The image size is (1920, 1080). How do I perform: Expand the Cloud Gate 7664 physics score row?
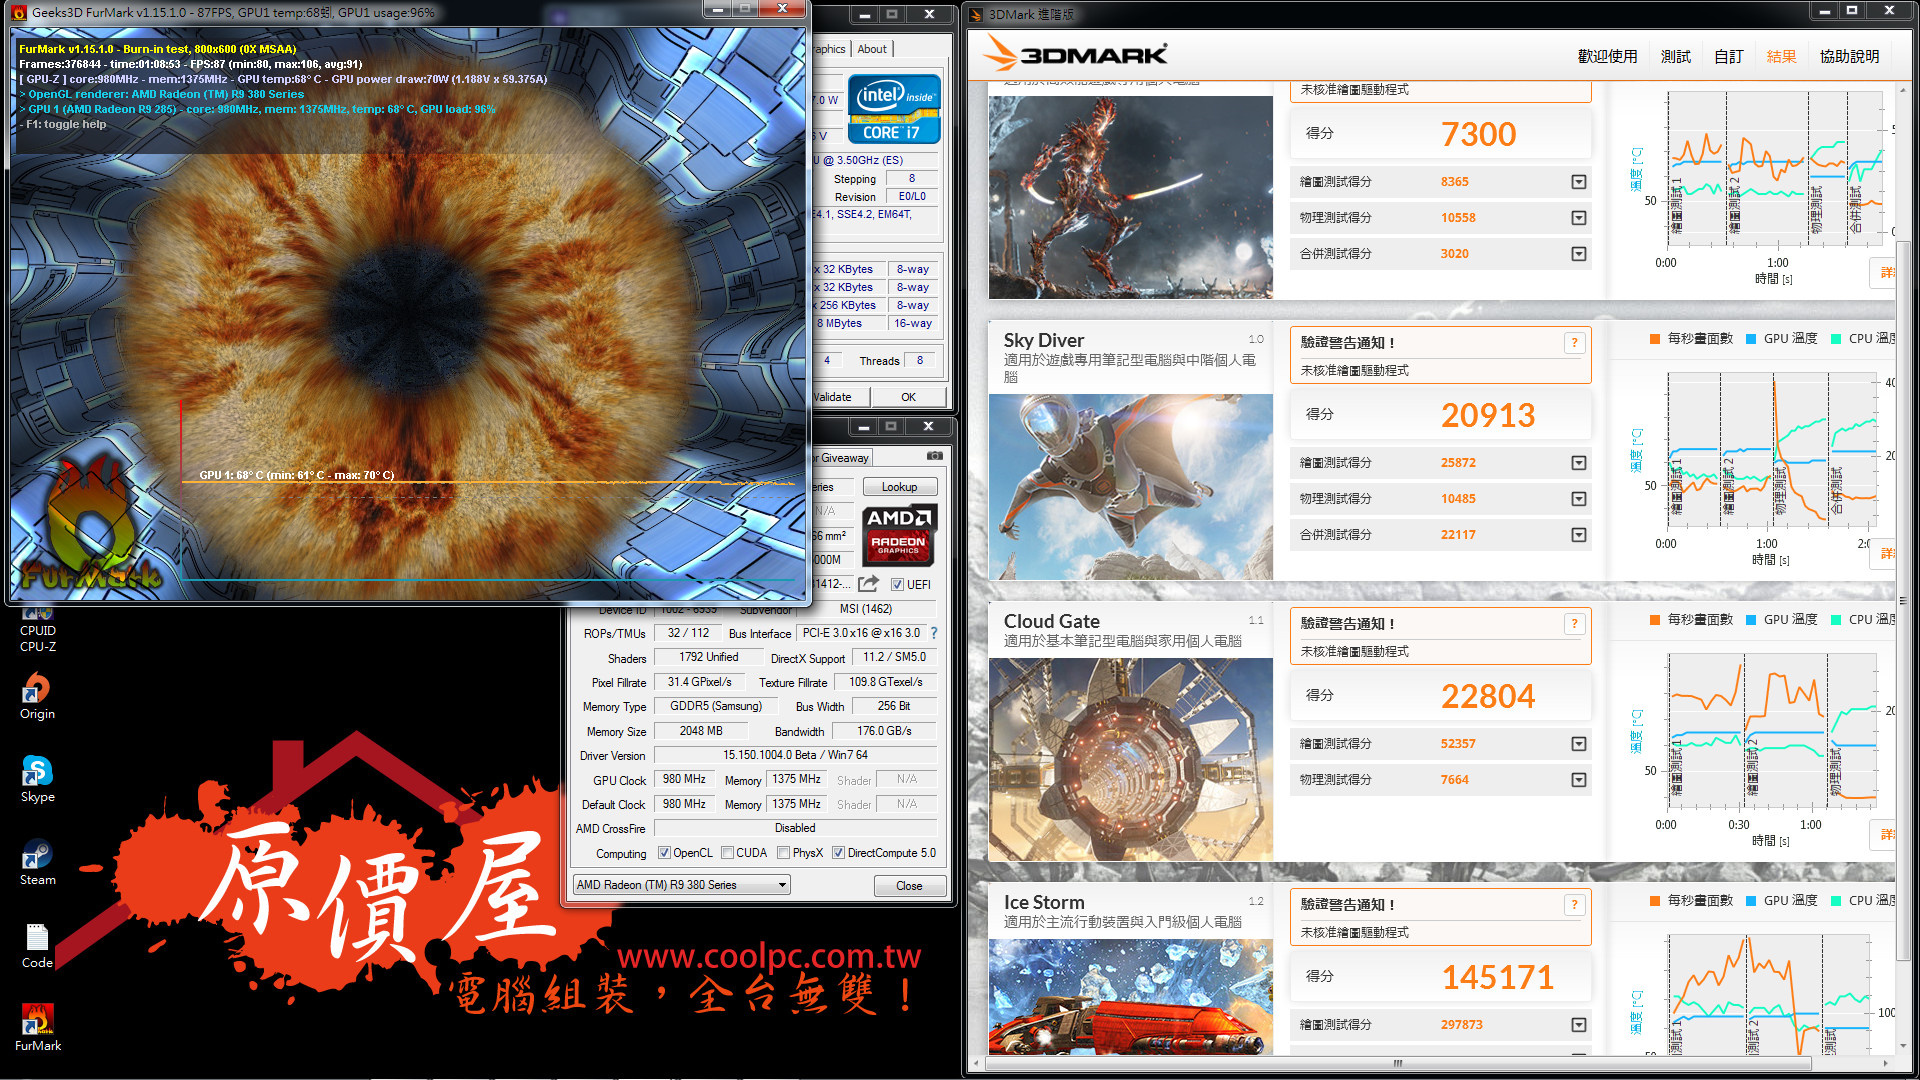pyautogui.click(x=1579, y=780)
